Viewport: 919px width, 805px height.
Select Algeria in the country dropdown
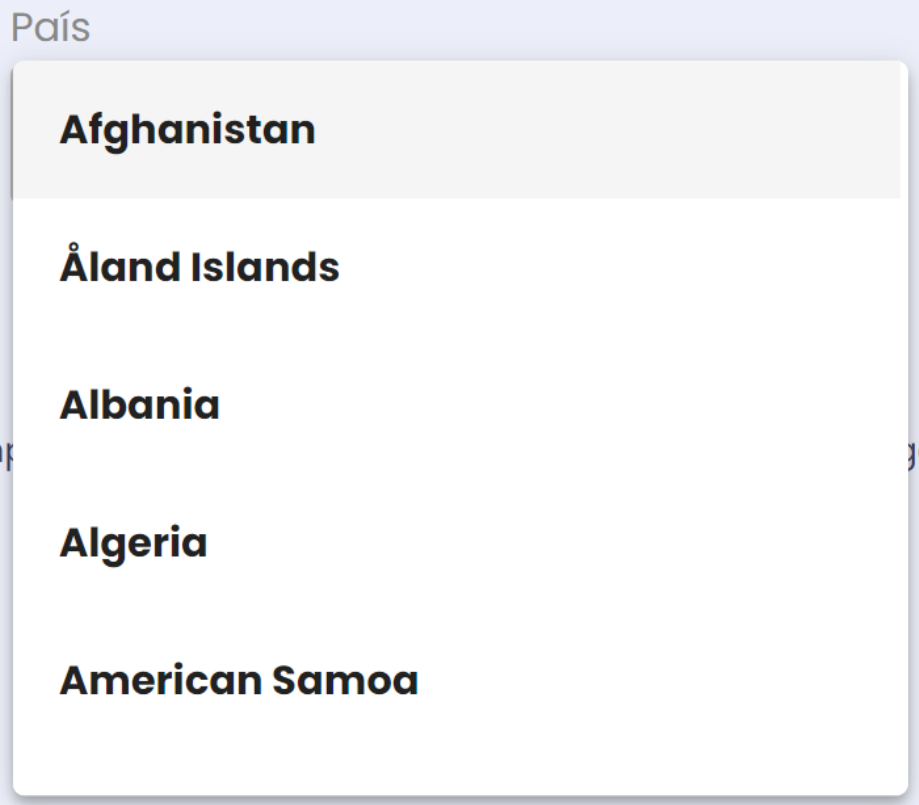[133, 544]
